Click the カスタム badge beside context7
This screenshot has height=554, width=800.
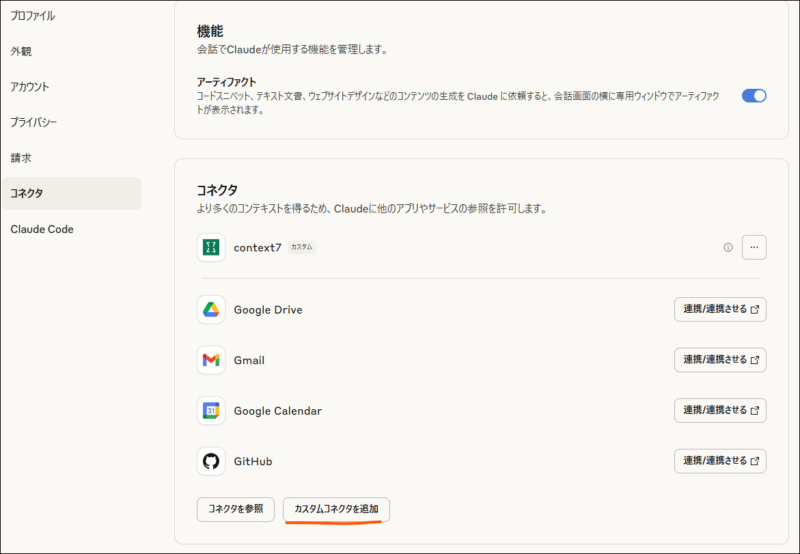pyautogui.click(x=302, y=247)
